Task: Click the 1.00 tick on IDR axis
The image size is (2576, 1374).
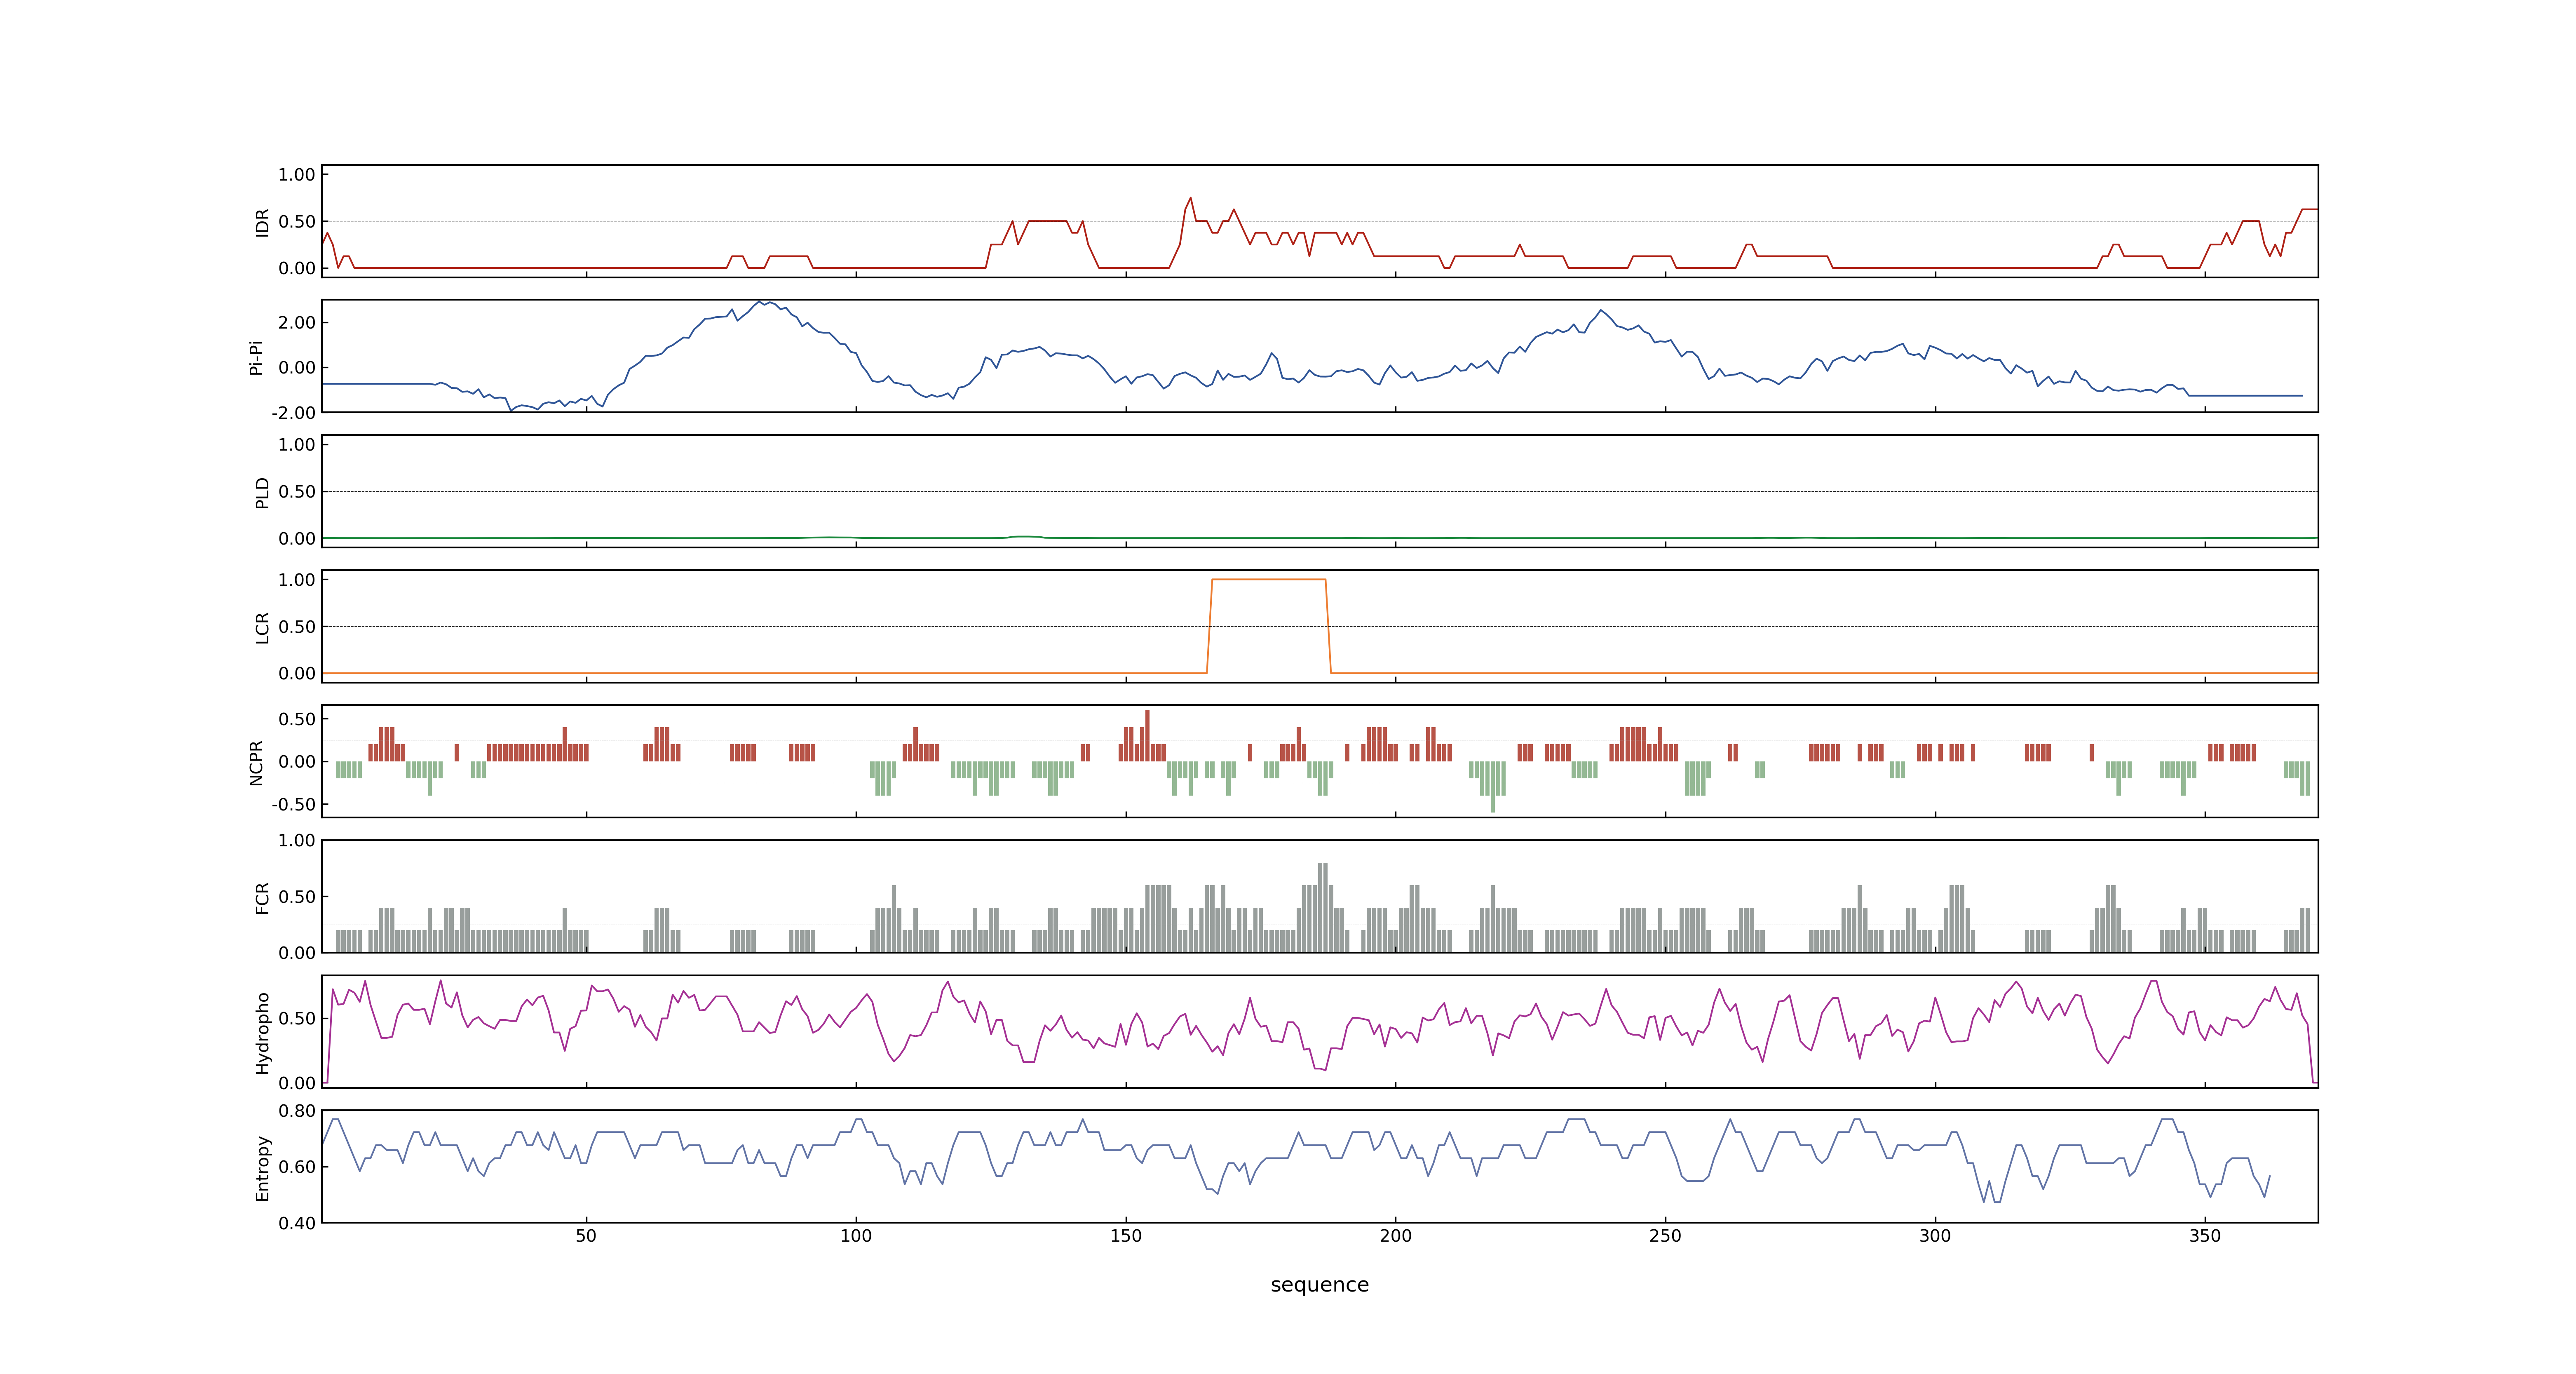Action: [x=297, y=175]
